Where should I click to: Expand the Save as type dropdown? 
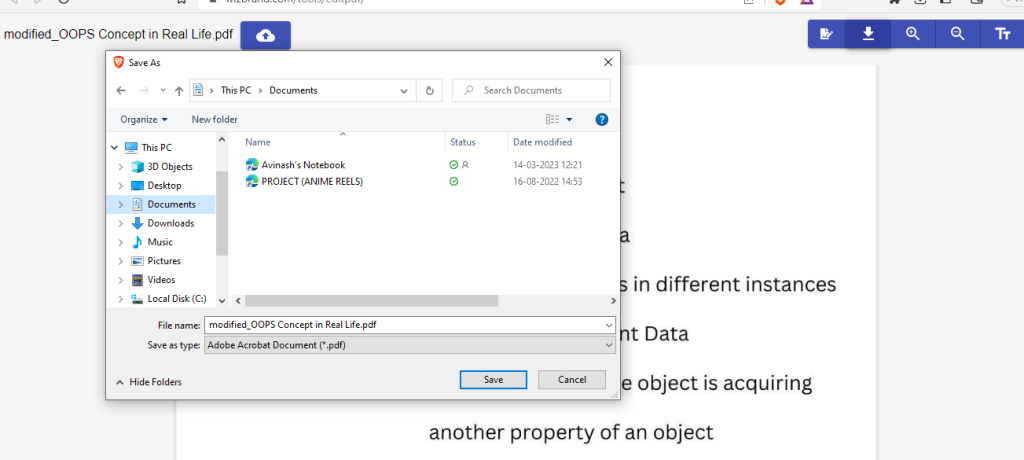609,345
